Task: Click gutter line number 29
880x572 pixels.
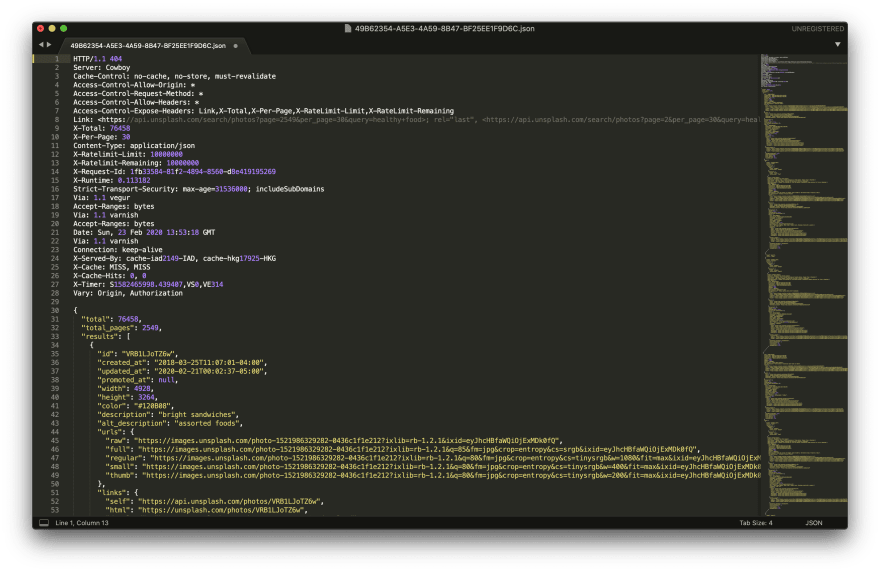Action: coord(54,302)
